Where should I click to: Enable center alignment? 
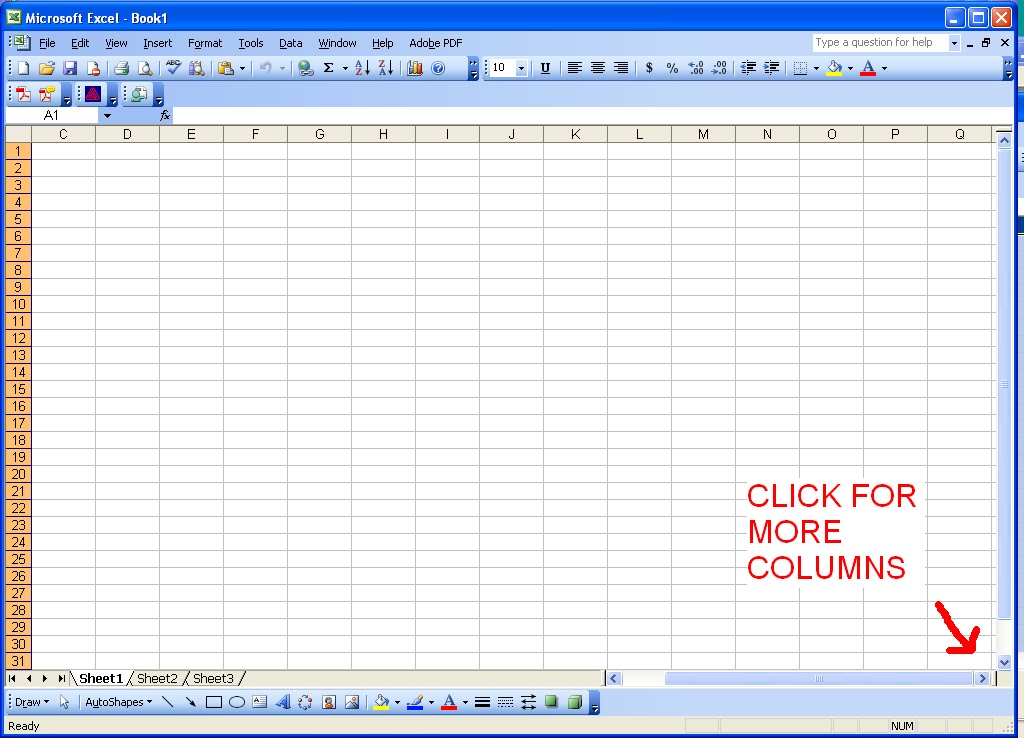tap(598, 68)
